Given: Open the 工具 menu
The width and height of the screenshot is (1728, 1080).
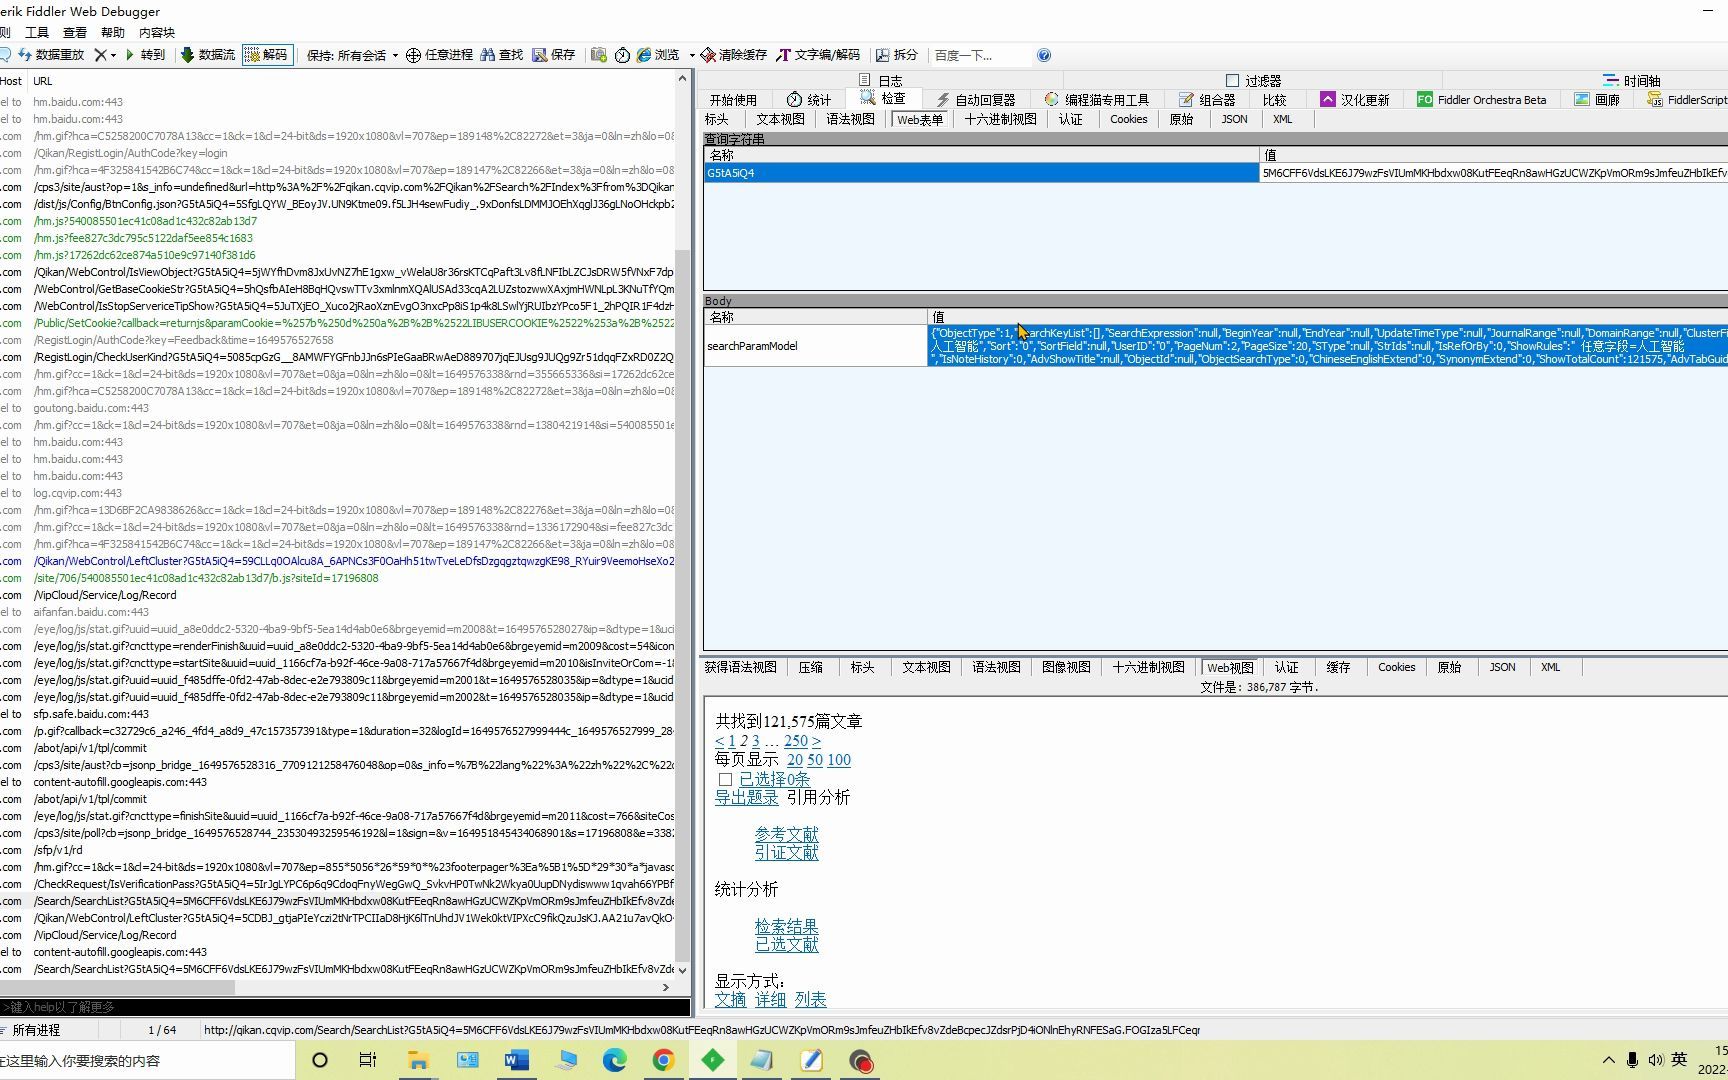Looking at the screenshot, I should click(37, 32).
